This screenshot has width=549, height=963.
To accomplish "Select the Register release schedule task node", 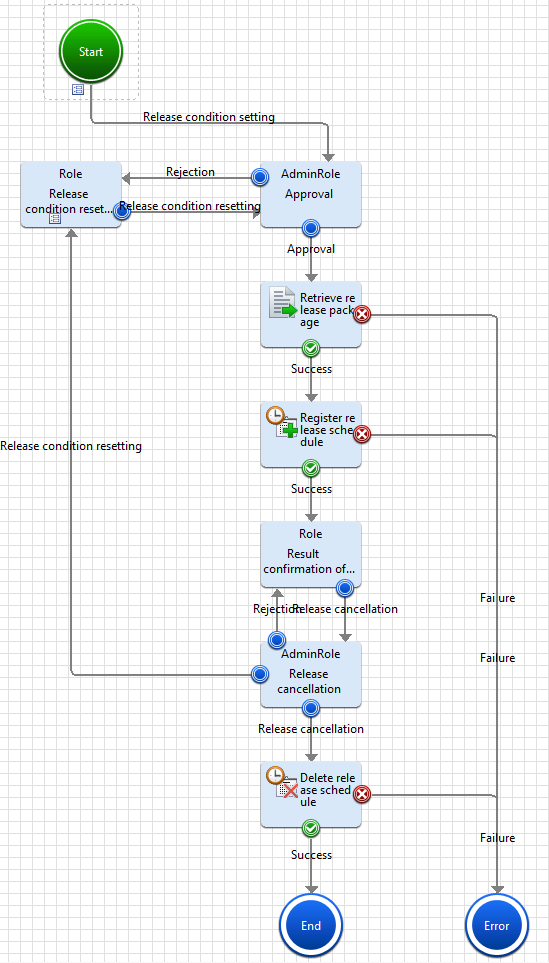I will pos(311,434).
